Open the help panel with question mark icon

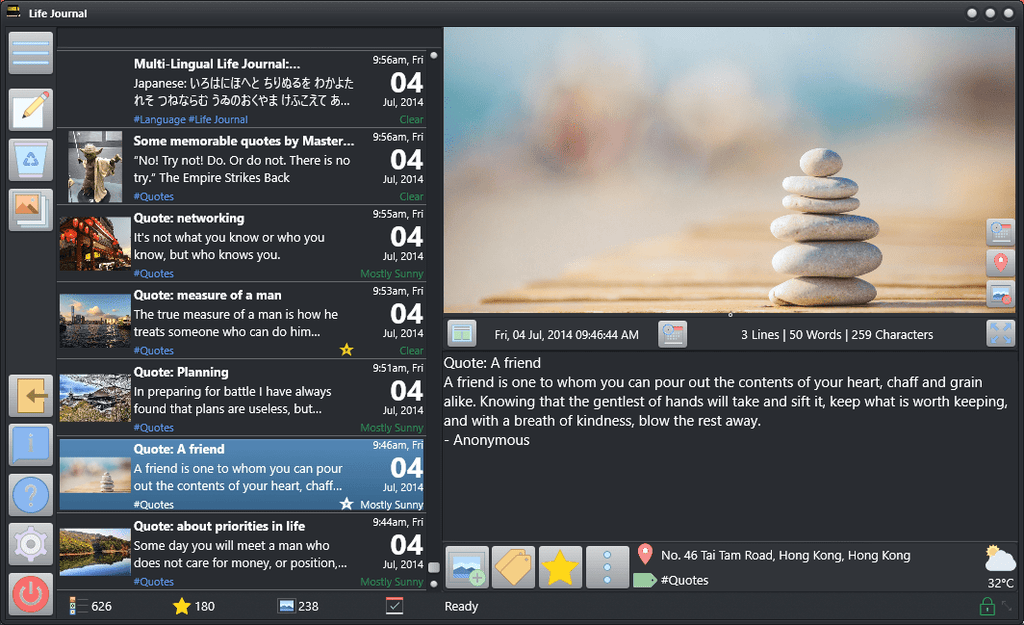(x=30, y=494)
